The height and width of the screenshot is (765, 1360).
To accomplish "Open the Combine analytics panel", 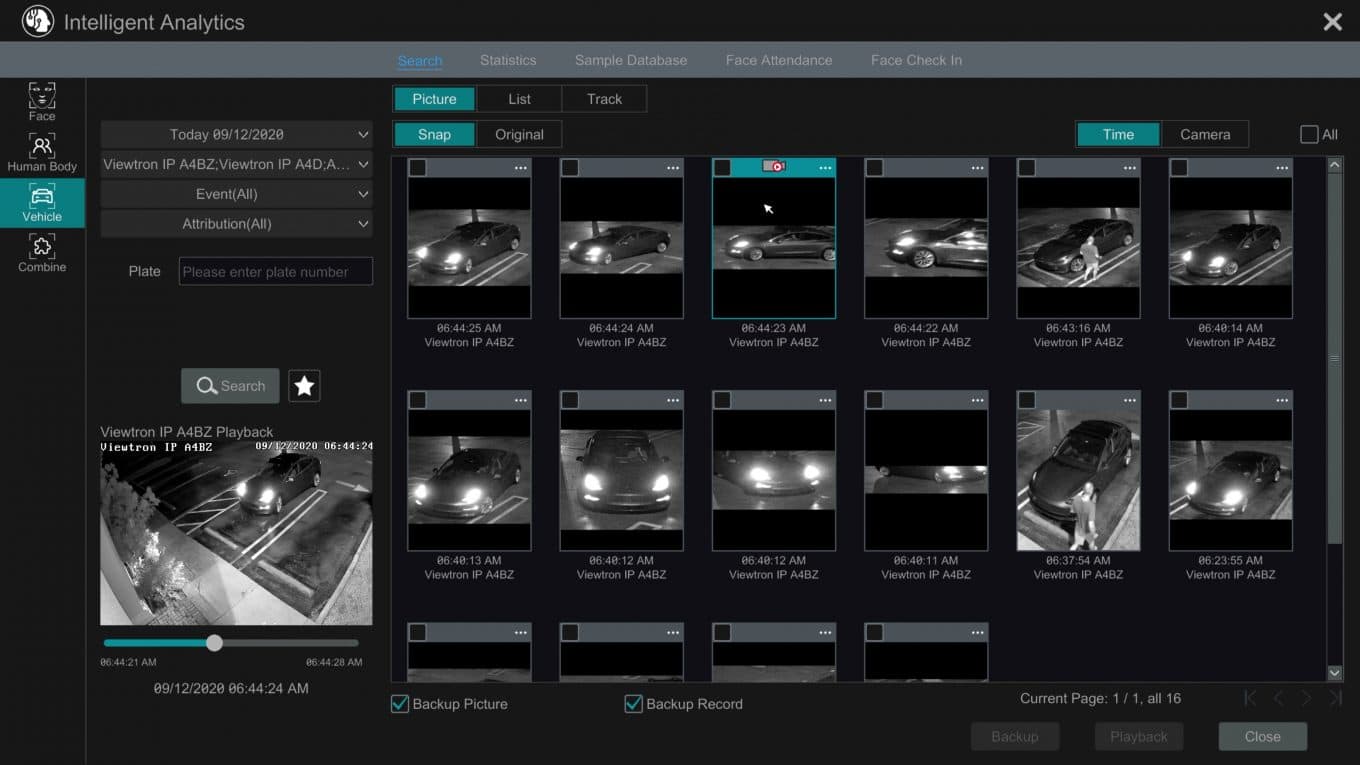I will click(x=41, y=253).
